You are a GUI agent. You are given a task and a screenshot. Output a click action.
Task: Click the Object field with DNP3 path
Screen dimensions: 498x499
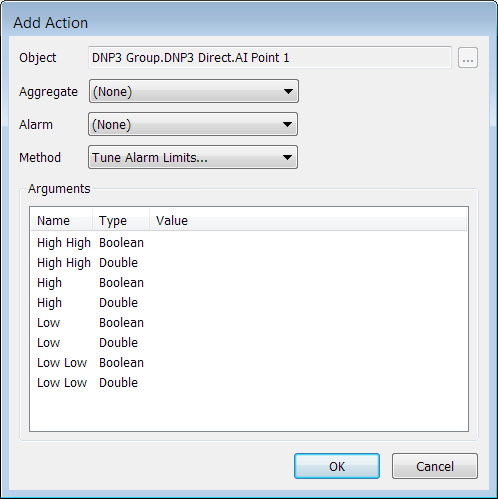click(270, 58)
